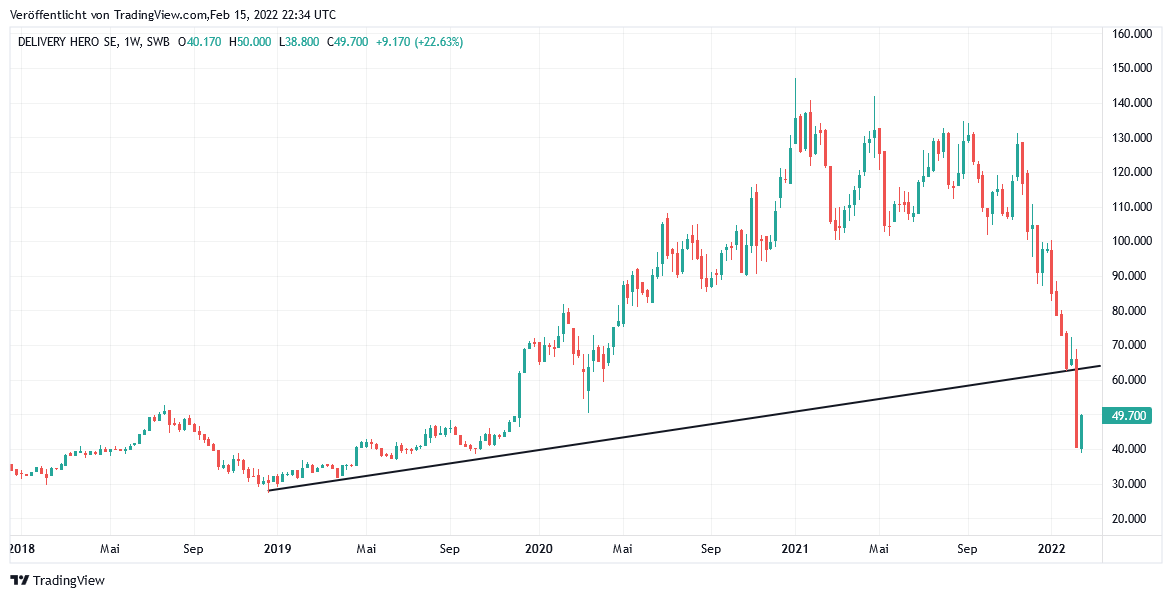
Task: Click the open value O40.170
Action: pos(200,43)
